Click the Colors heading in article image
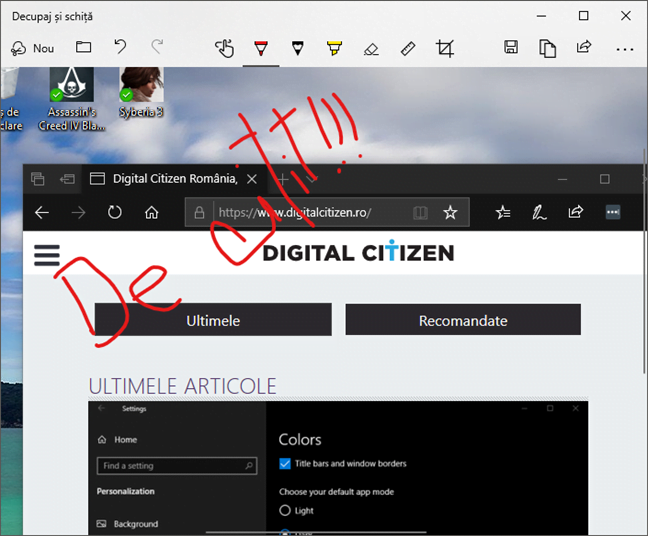Screen dimensions: 648x536 (x=300, y=439)
